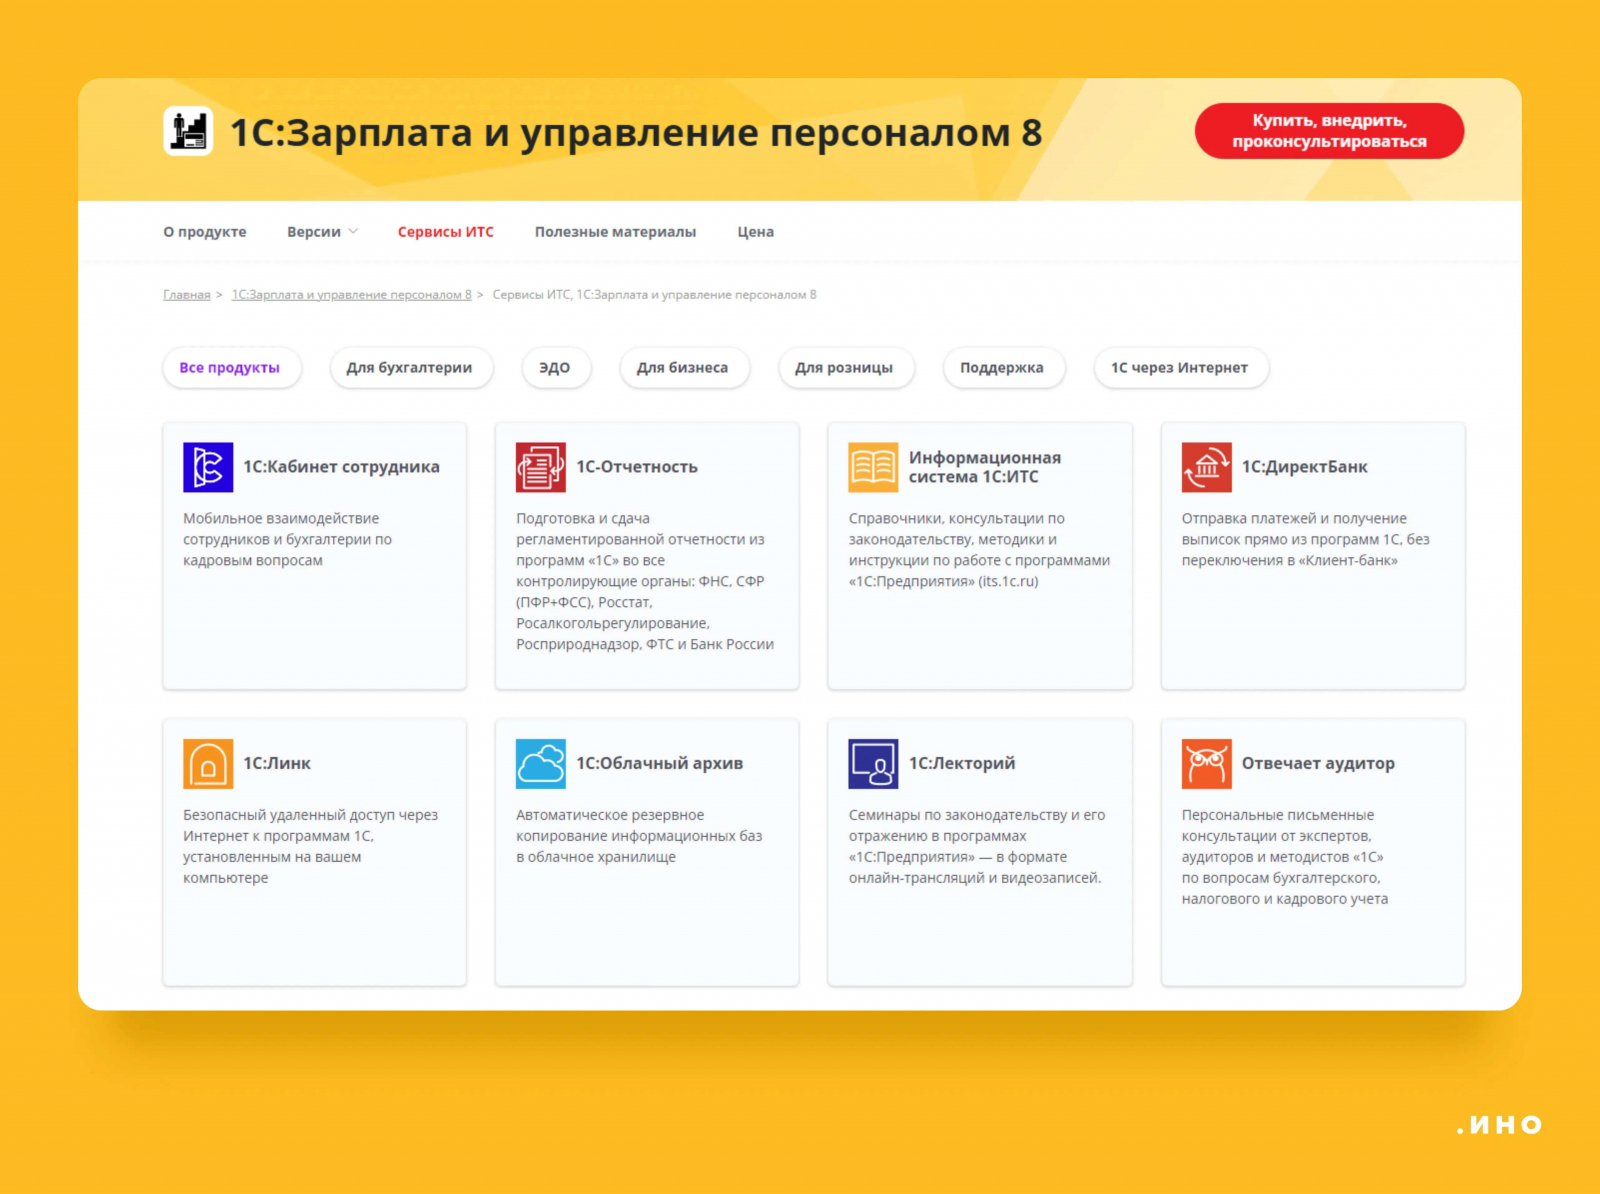This screenshot has width=1600, height=1194.
Task: Open Информационная система 1С:ИТС title
Action: click(985, 467)
